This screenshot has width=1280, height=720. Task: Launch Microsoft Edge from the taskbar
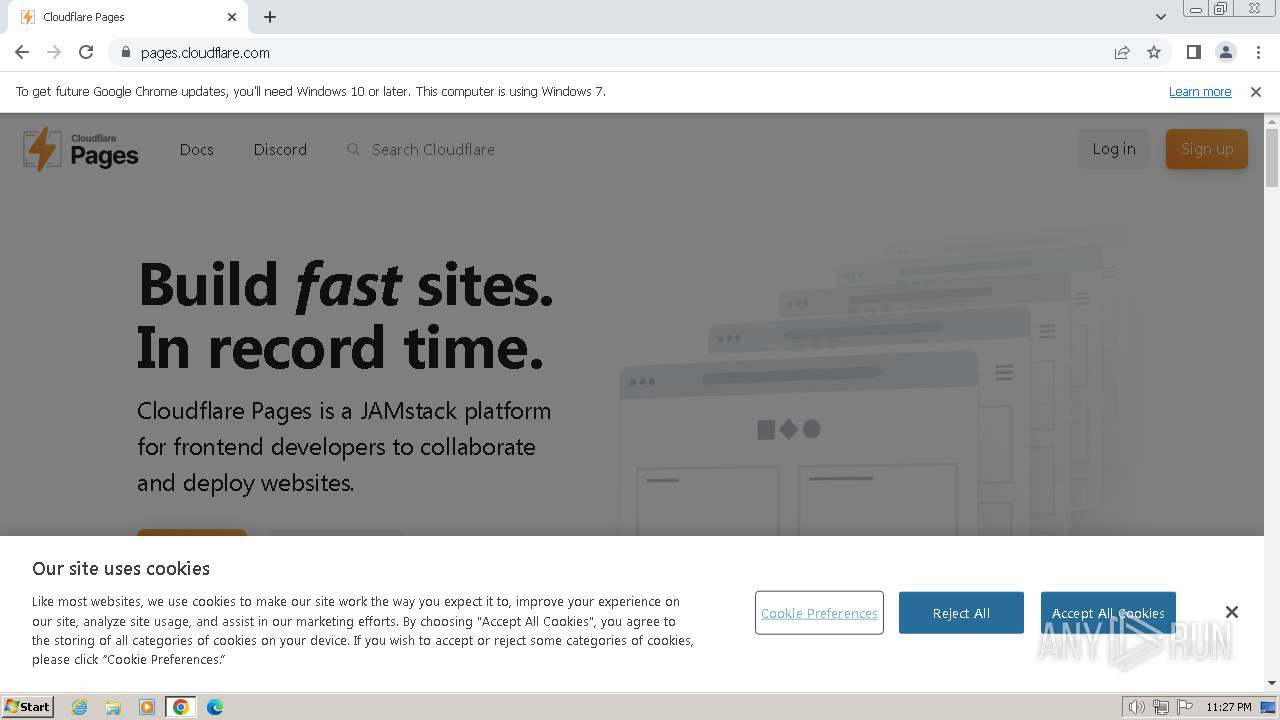point(215,707)
